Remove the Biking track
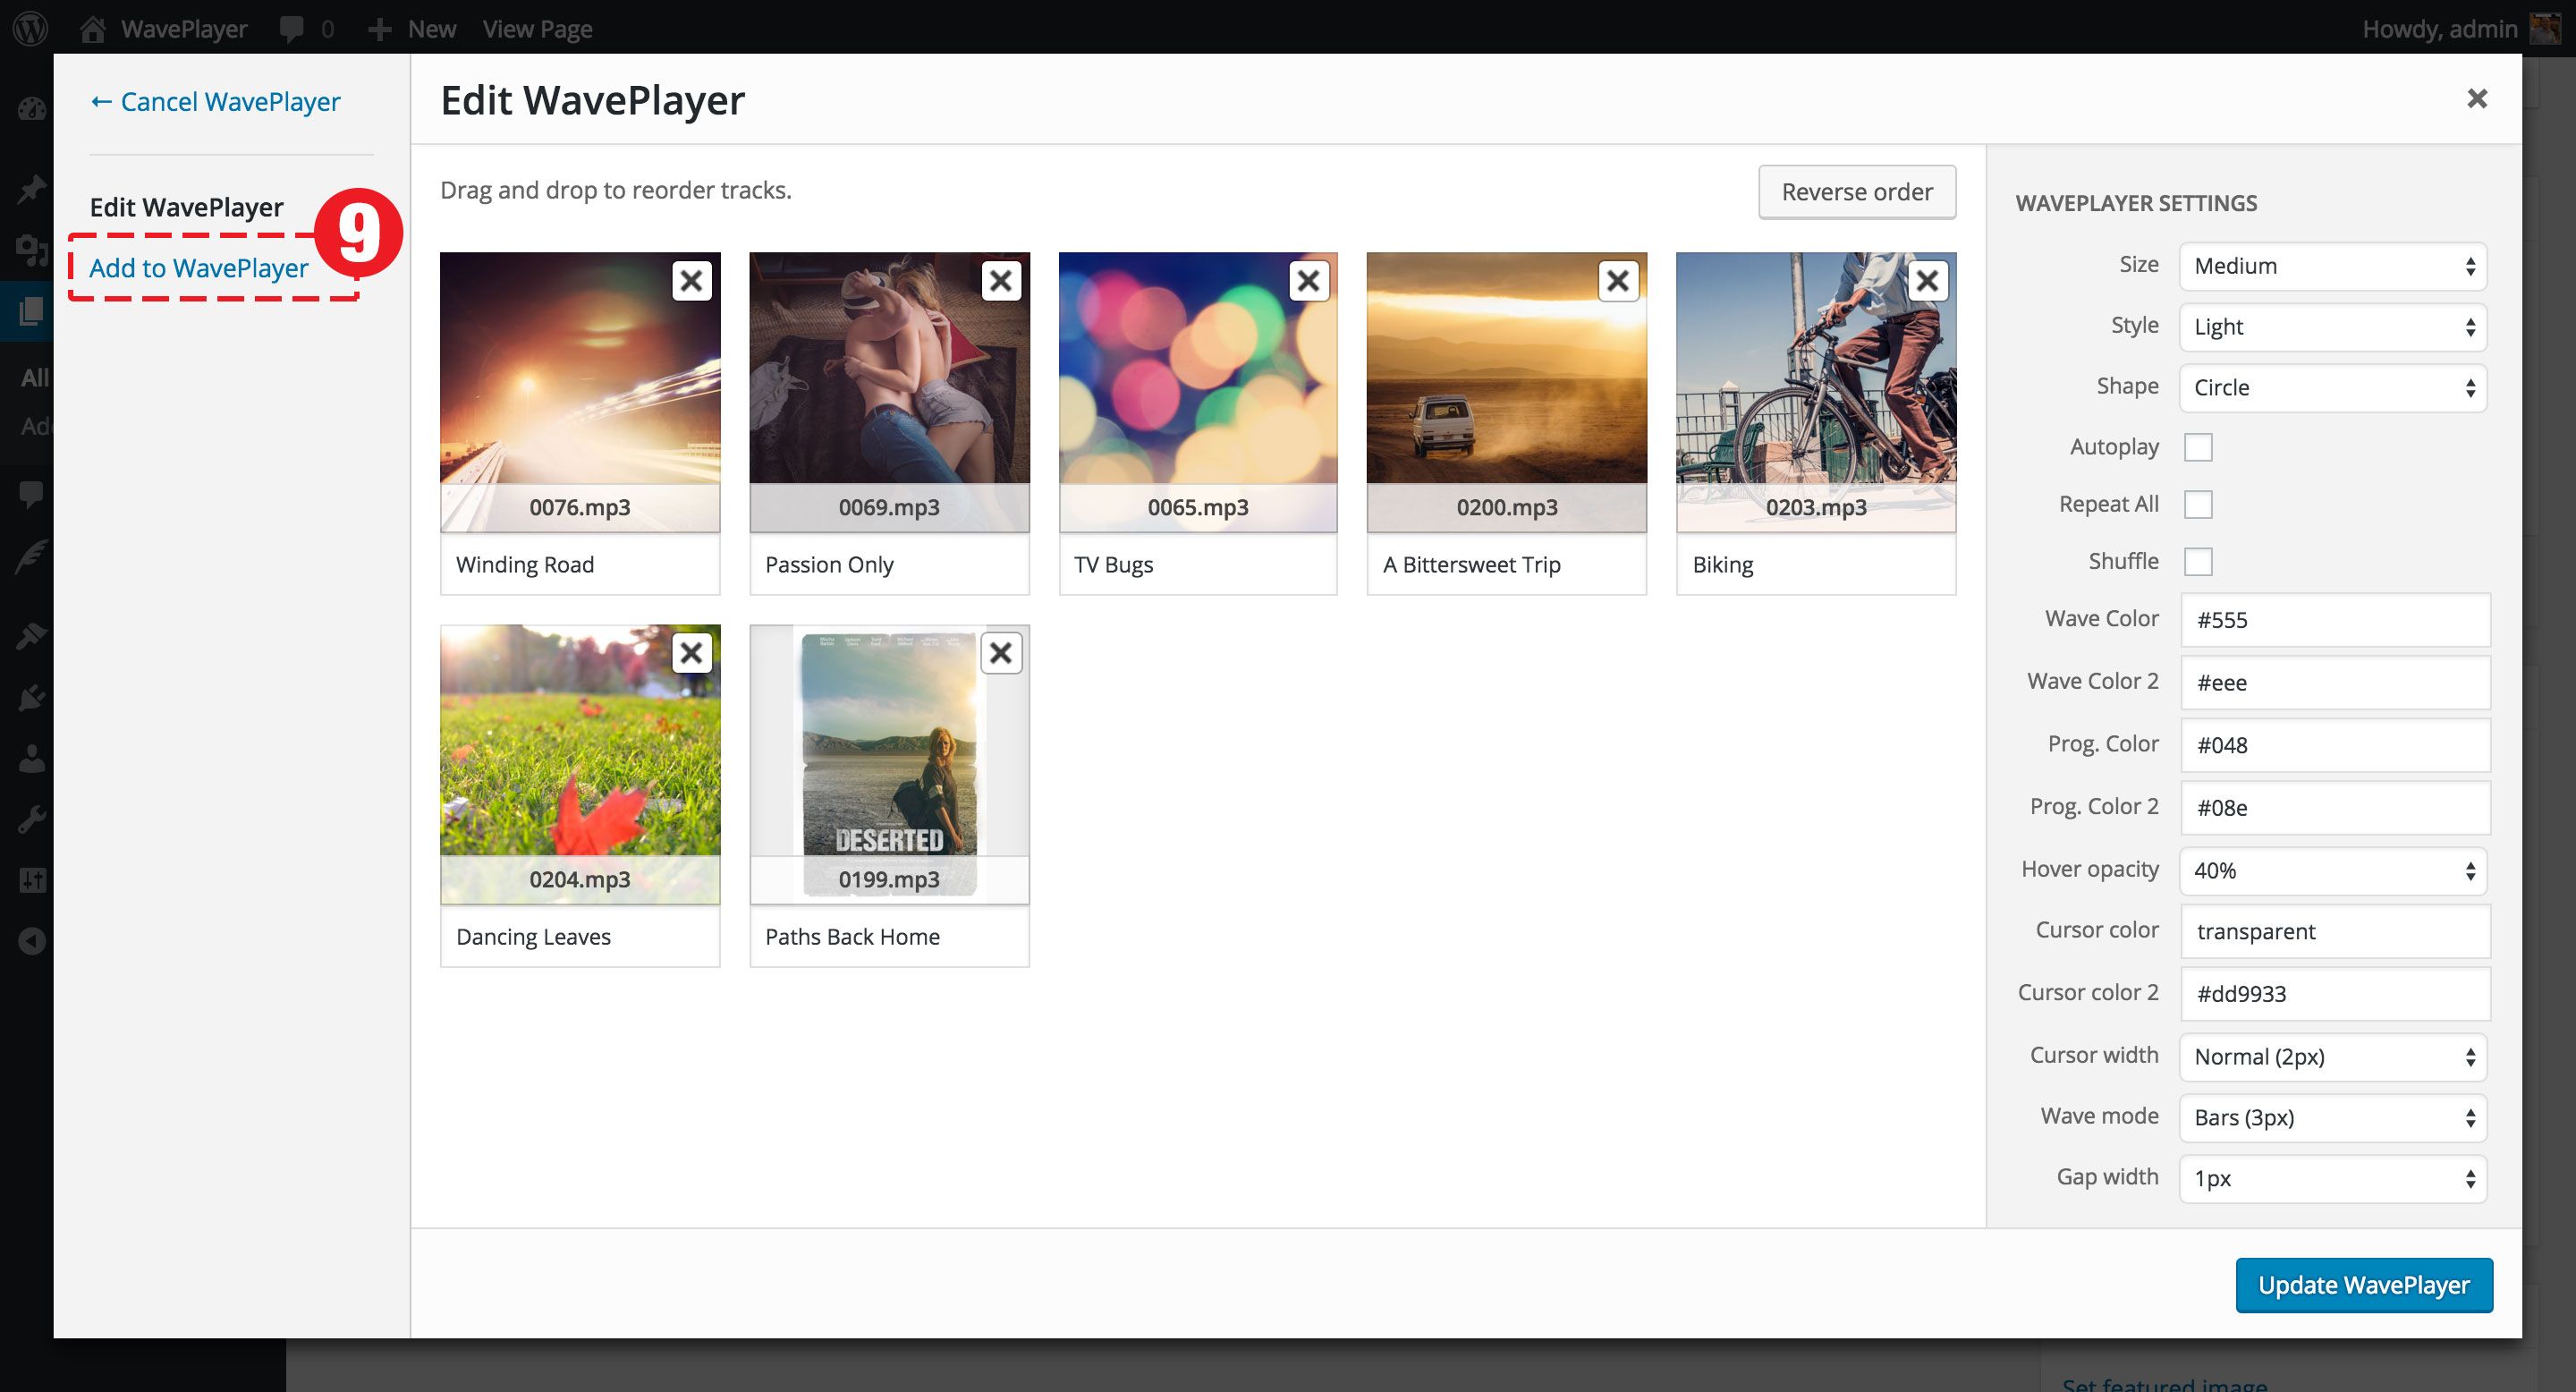Viewport: 2576px width, 1392px height. (x=1927, y=281)
